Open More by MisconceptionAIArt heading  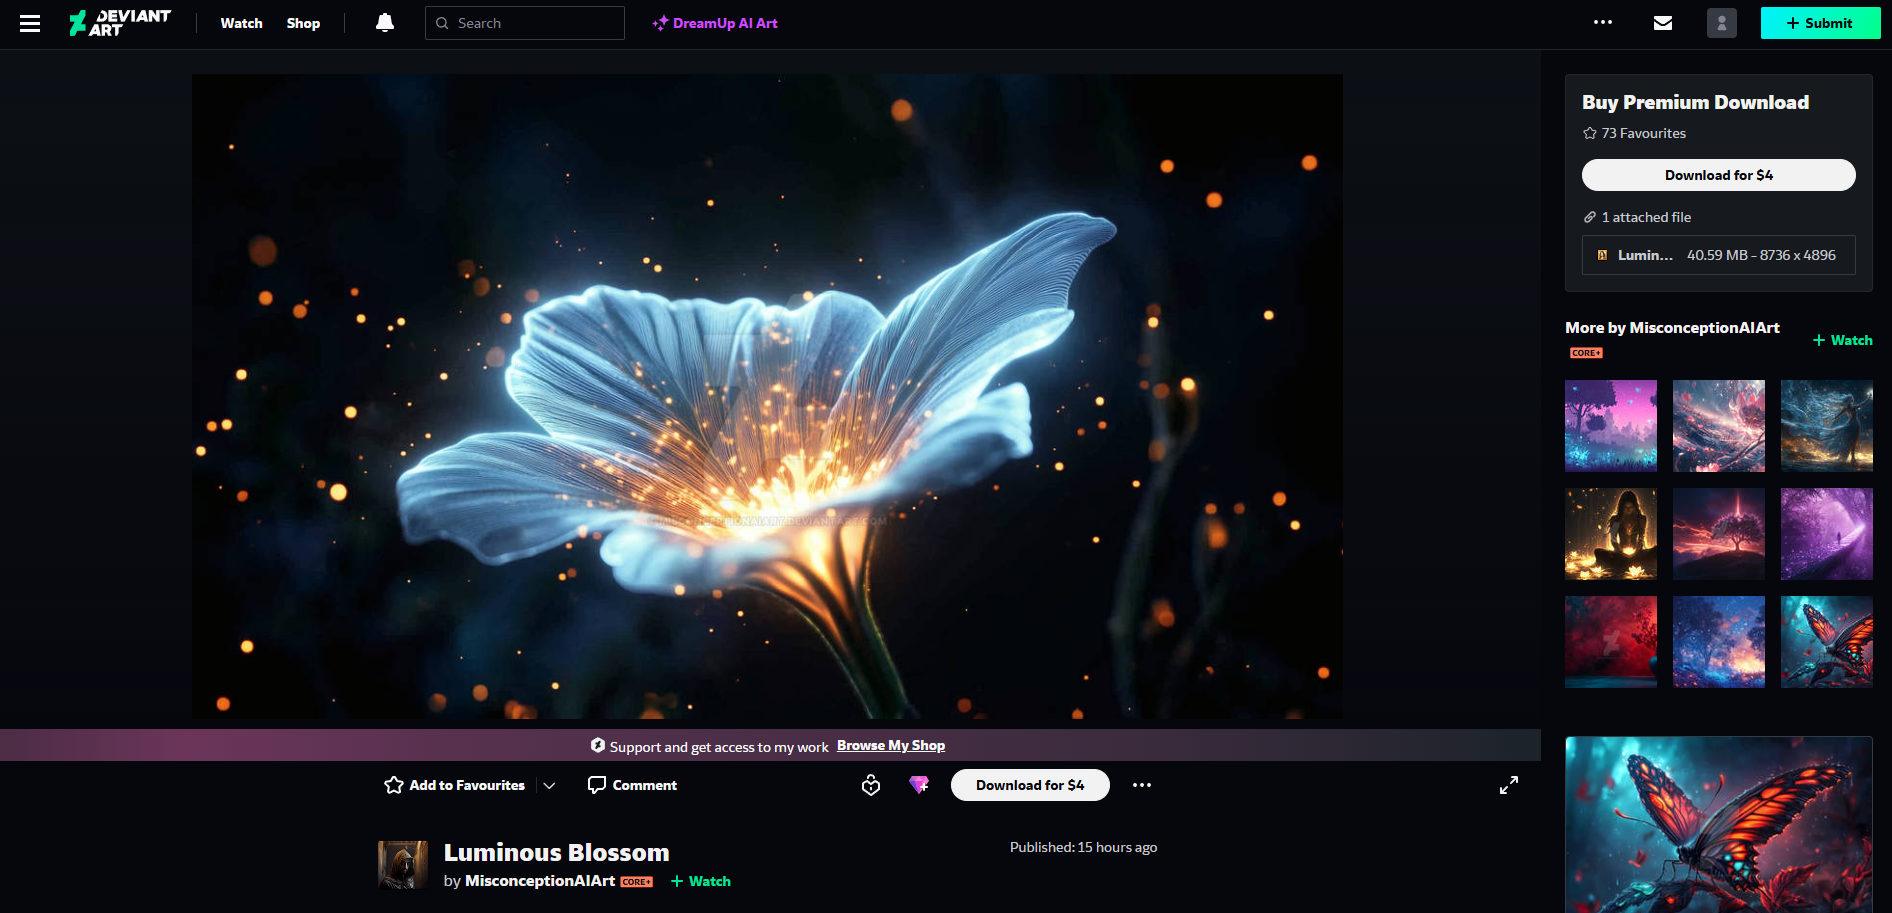[1672, 327]
